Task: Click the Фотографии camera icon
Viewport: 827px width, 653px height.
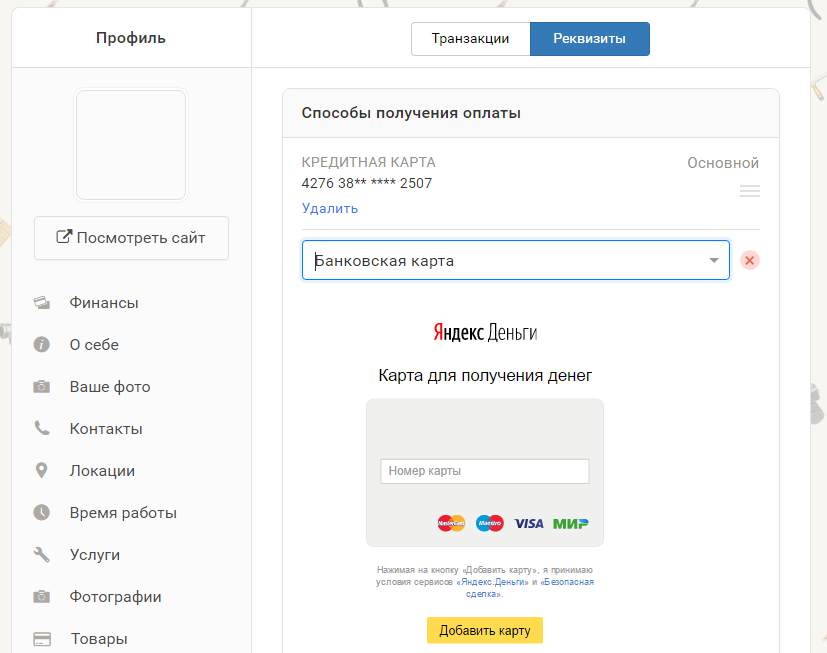Action: pos(42,597)
